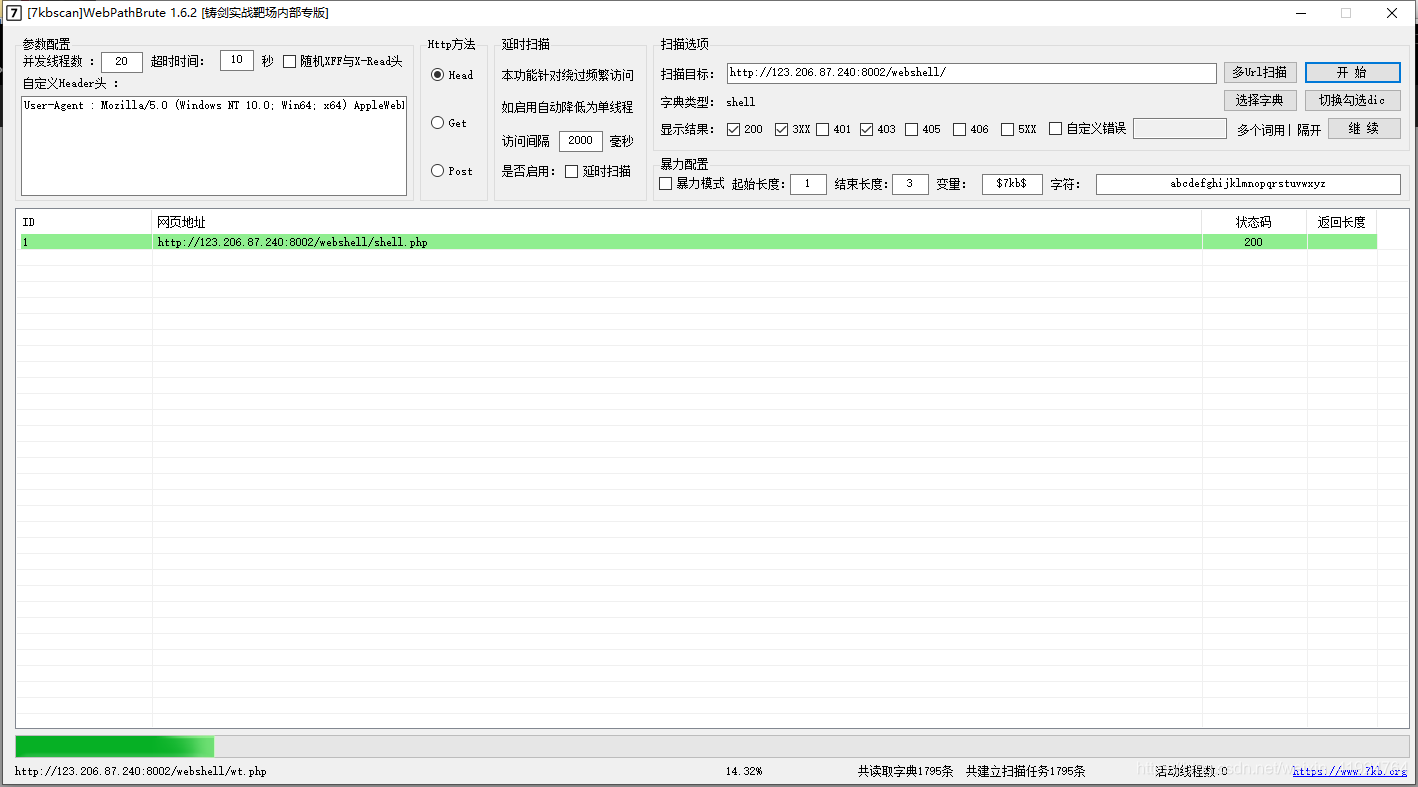Enable random XFF and X-Read header checkbox
1418x787 pixels.
click(x=290, y=61)
